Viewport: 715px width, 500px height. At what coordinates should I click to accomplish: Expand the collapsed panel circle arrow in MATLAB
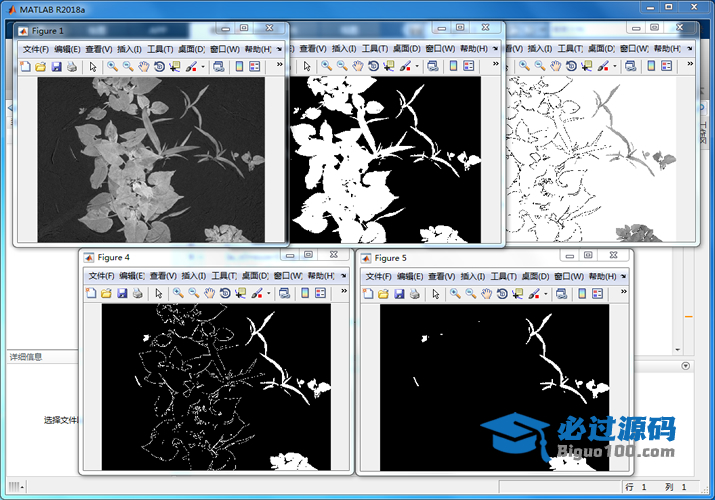click(685, 366)
